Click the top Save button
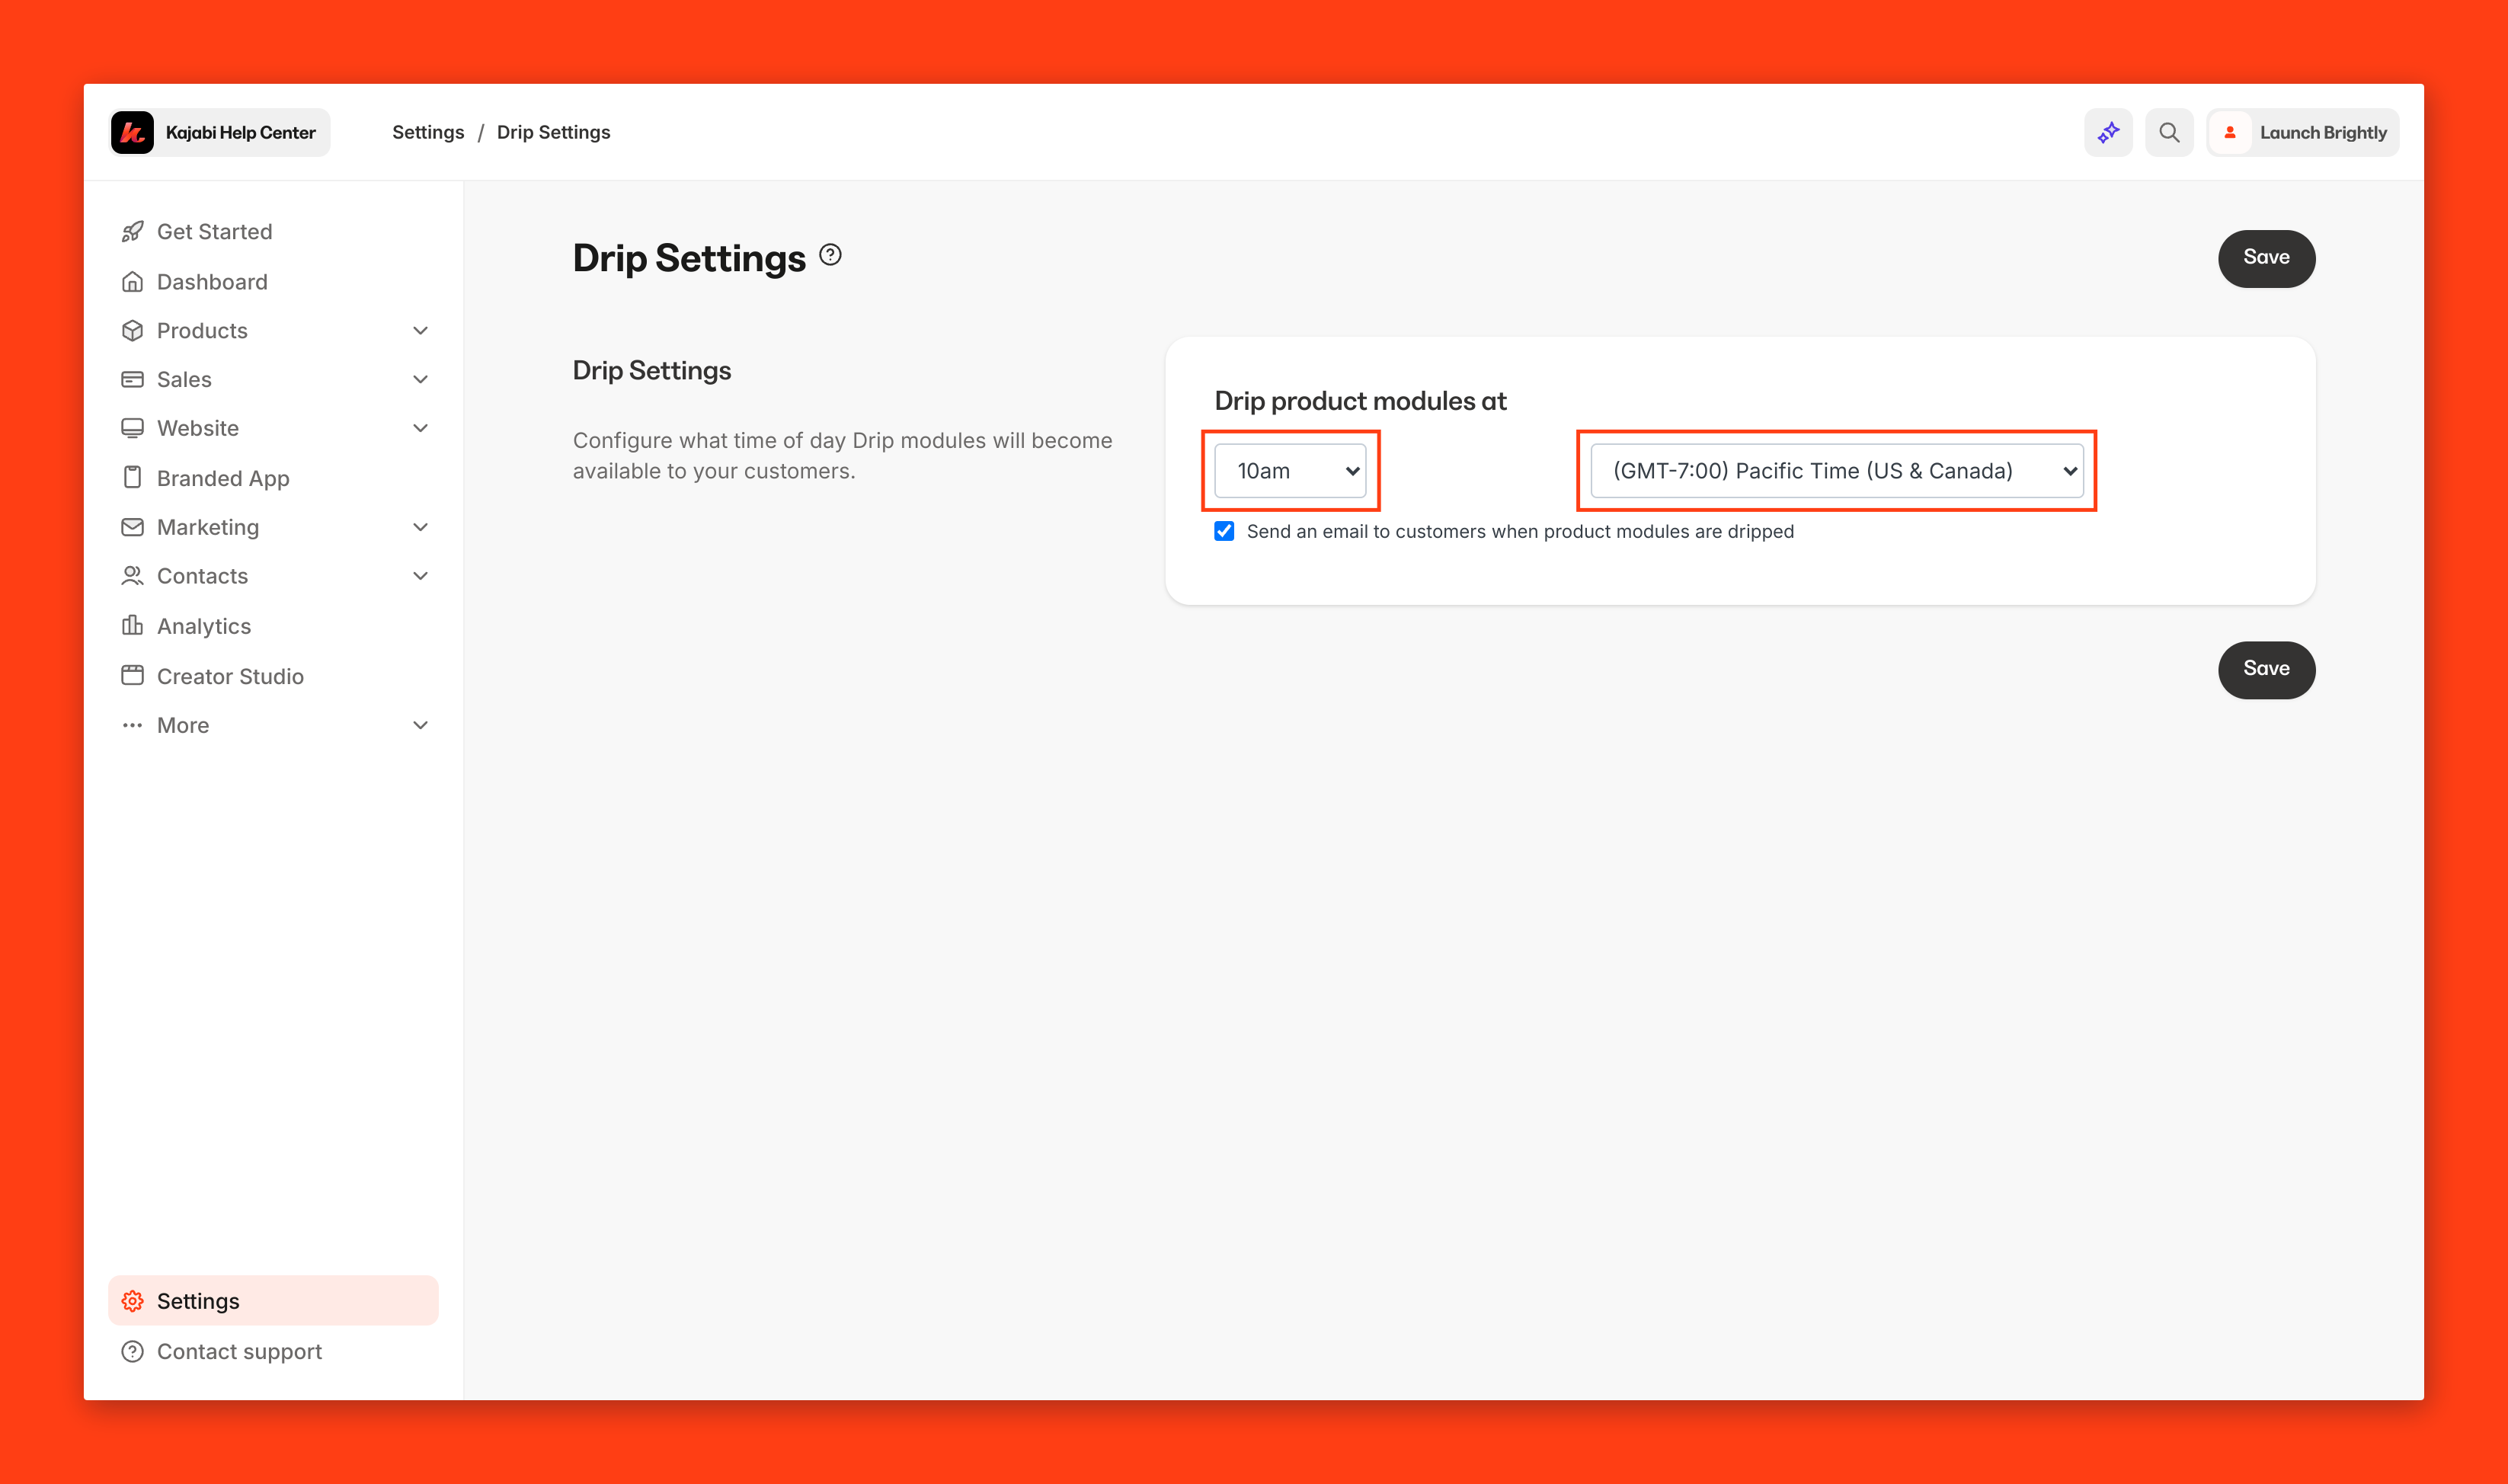Viewport: 2508px width, 1484px height. click(x=2265, y=258)
